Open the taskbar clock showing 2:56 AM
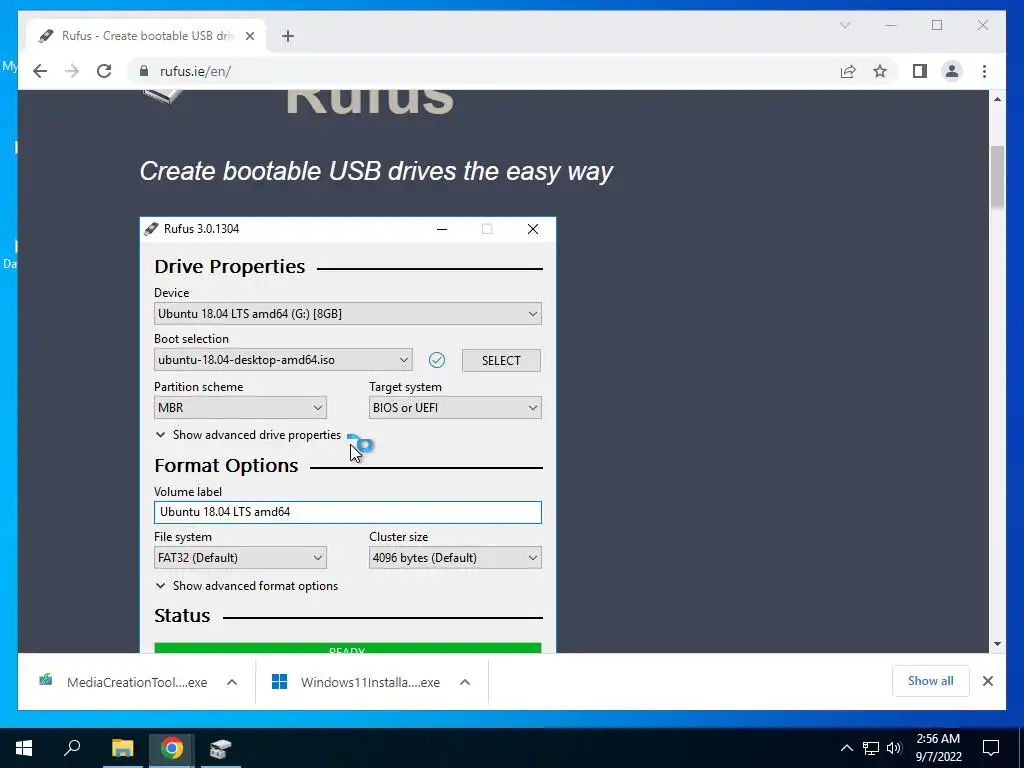Image resolution: width=1024 pixels, height=768 pixels. point(938,748)
